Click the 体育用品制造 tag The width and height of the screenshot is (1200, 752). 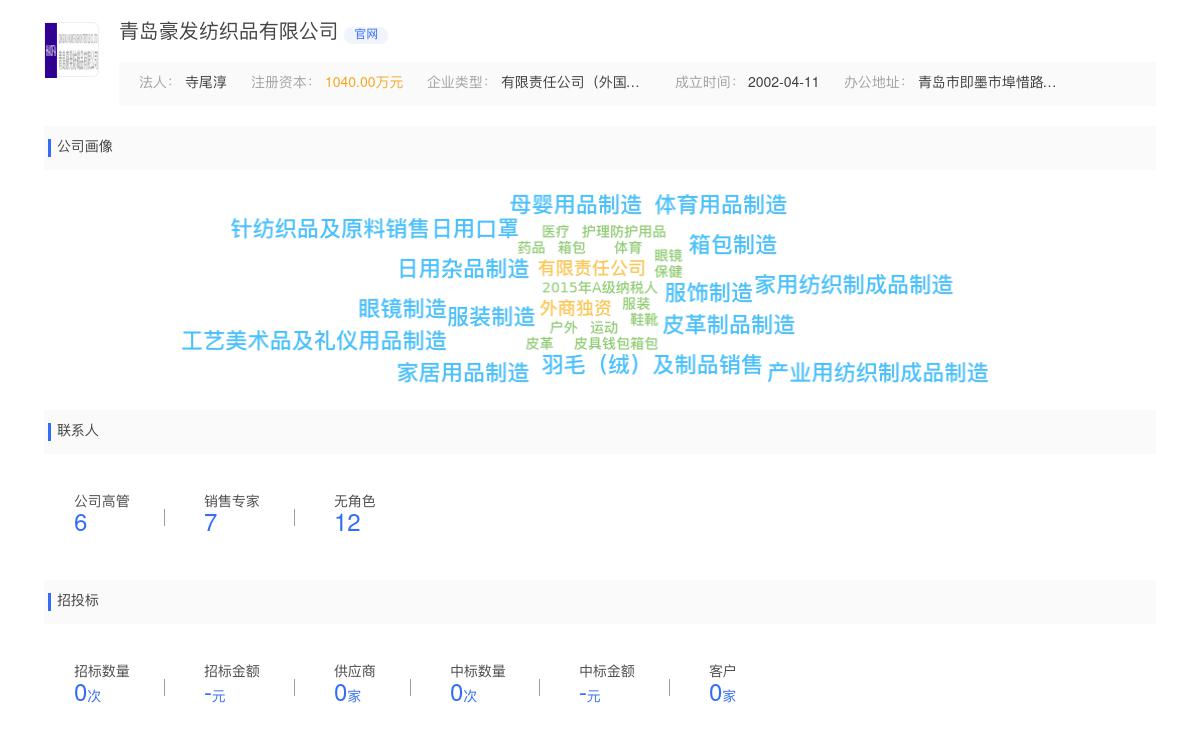tap(721, 205)
